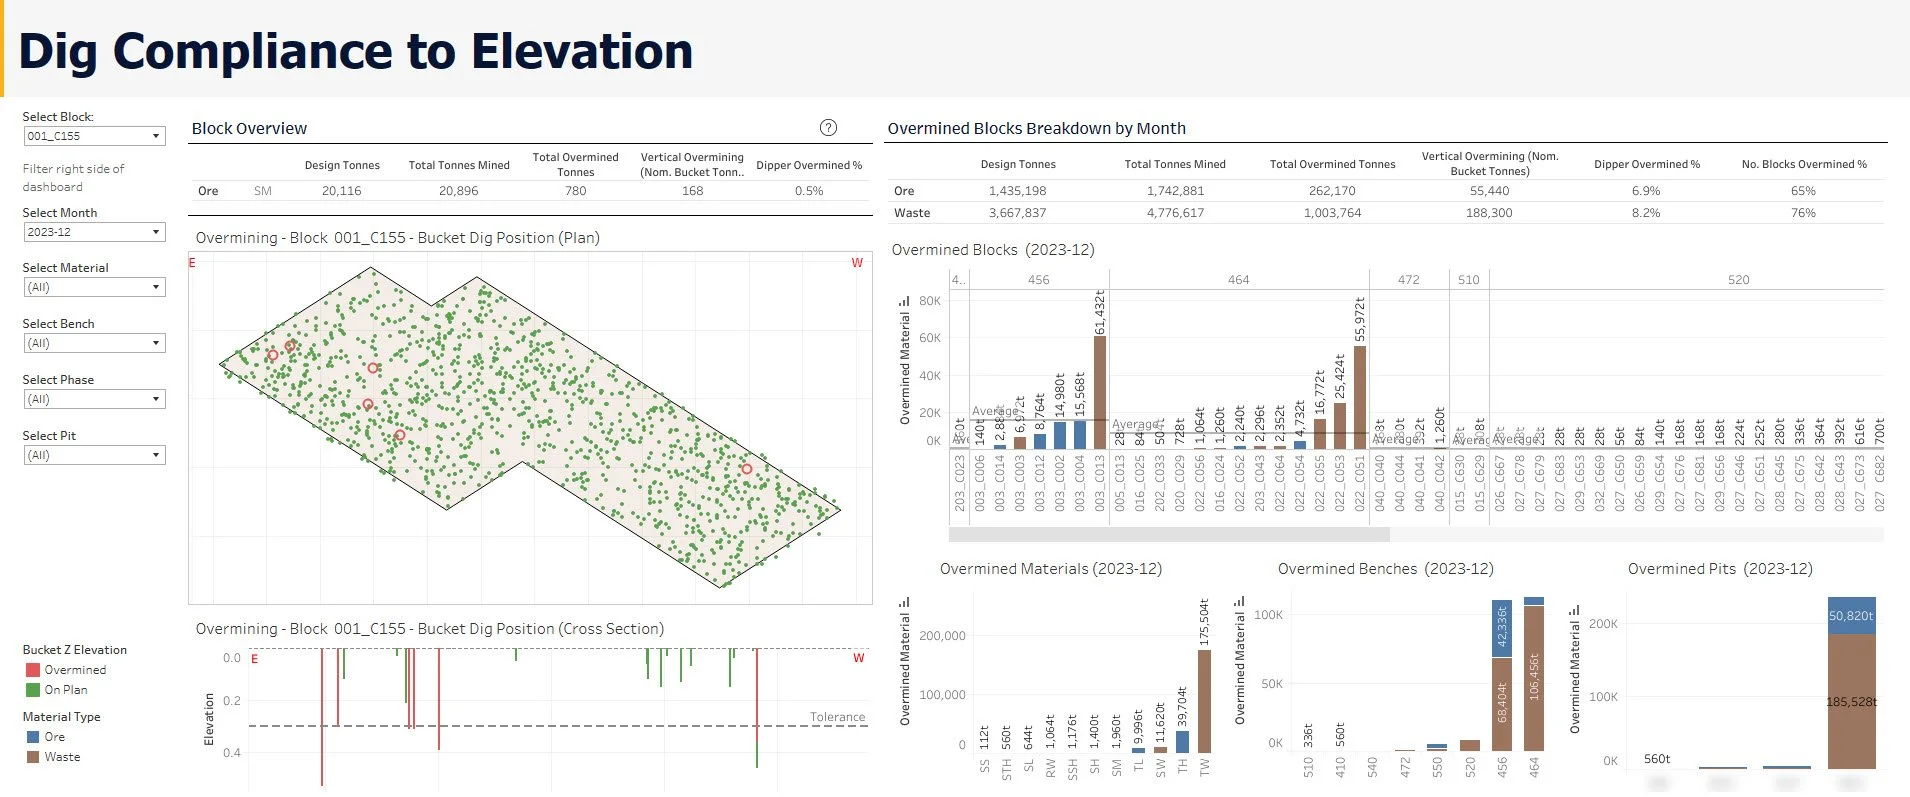Screen dimensions: 1910x797
Task: Click the 1,435,198 Ore Design Tonnes cell
Action: coord(1018,191)
